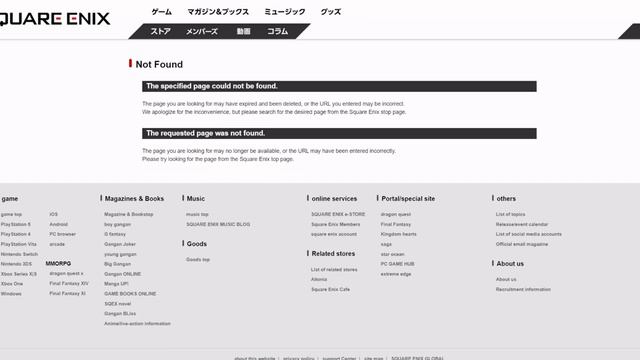This screenshot has height=360, width=640.
Task: Open the PlayStation Vita link
Action: click(18, 244)
